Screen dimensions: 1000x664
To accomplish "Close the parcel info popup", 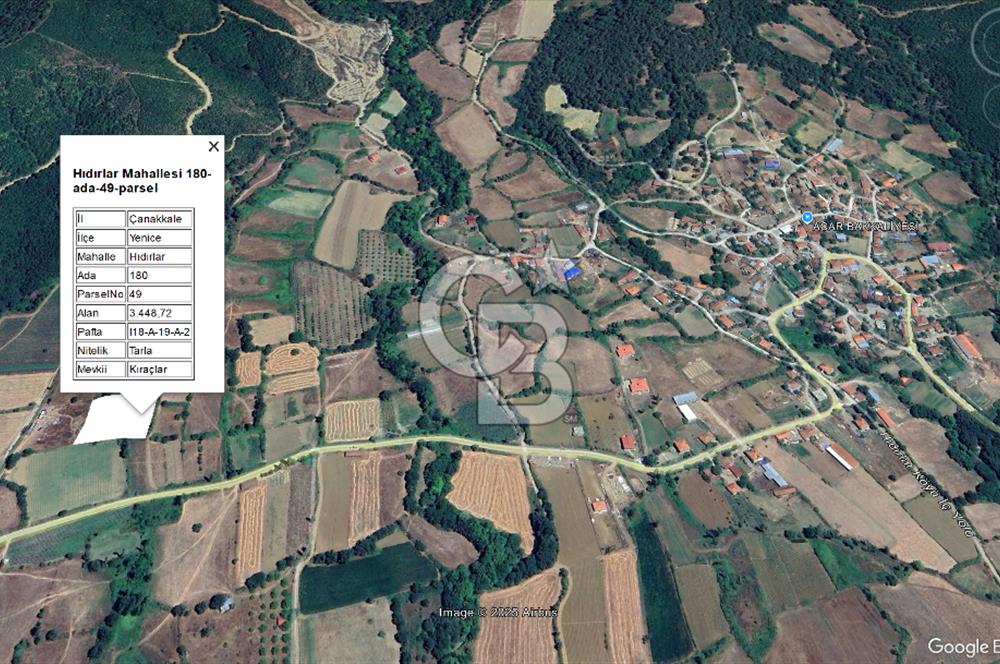I will tap(213, 147).
